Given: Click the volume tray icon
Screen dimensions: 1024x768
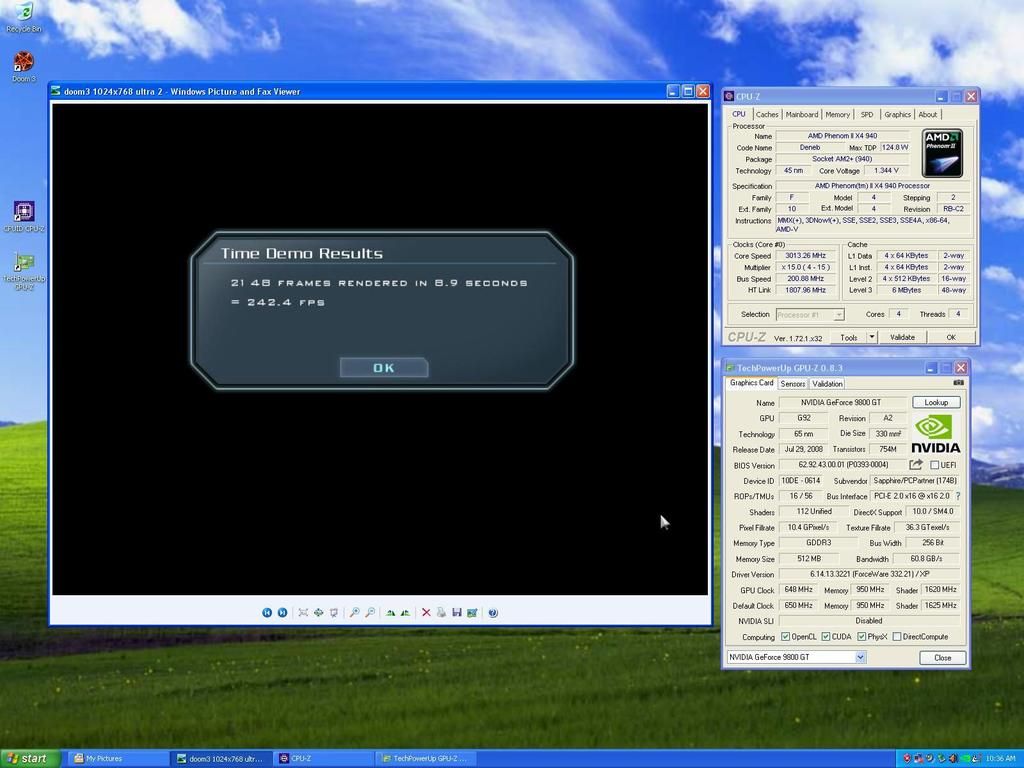Looking at the screenshot, I should coord(953,759).
